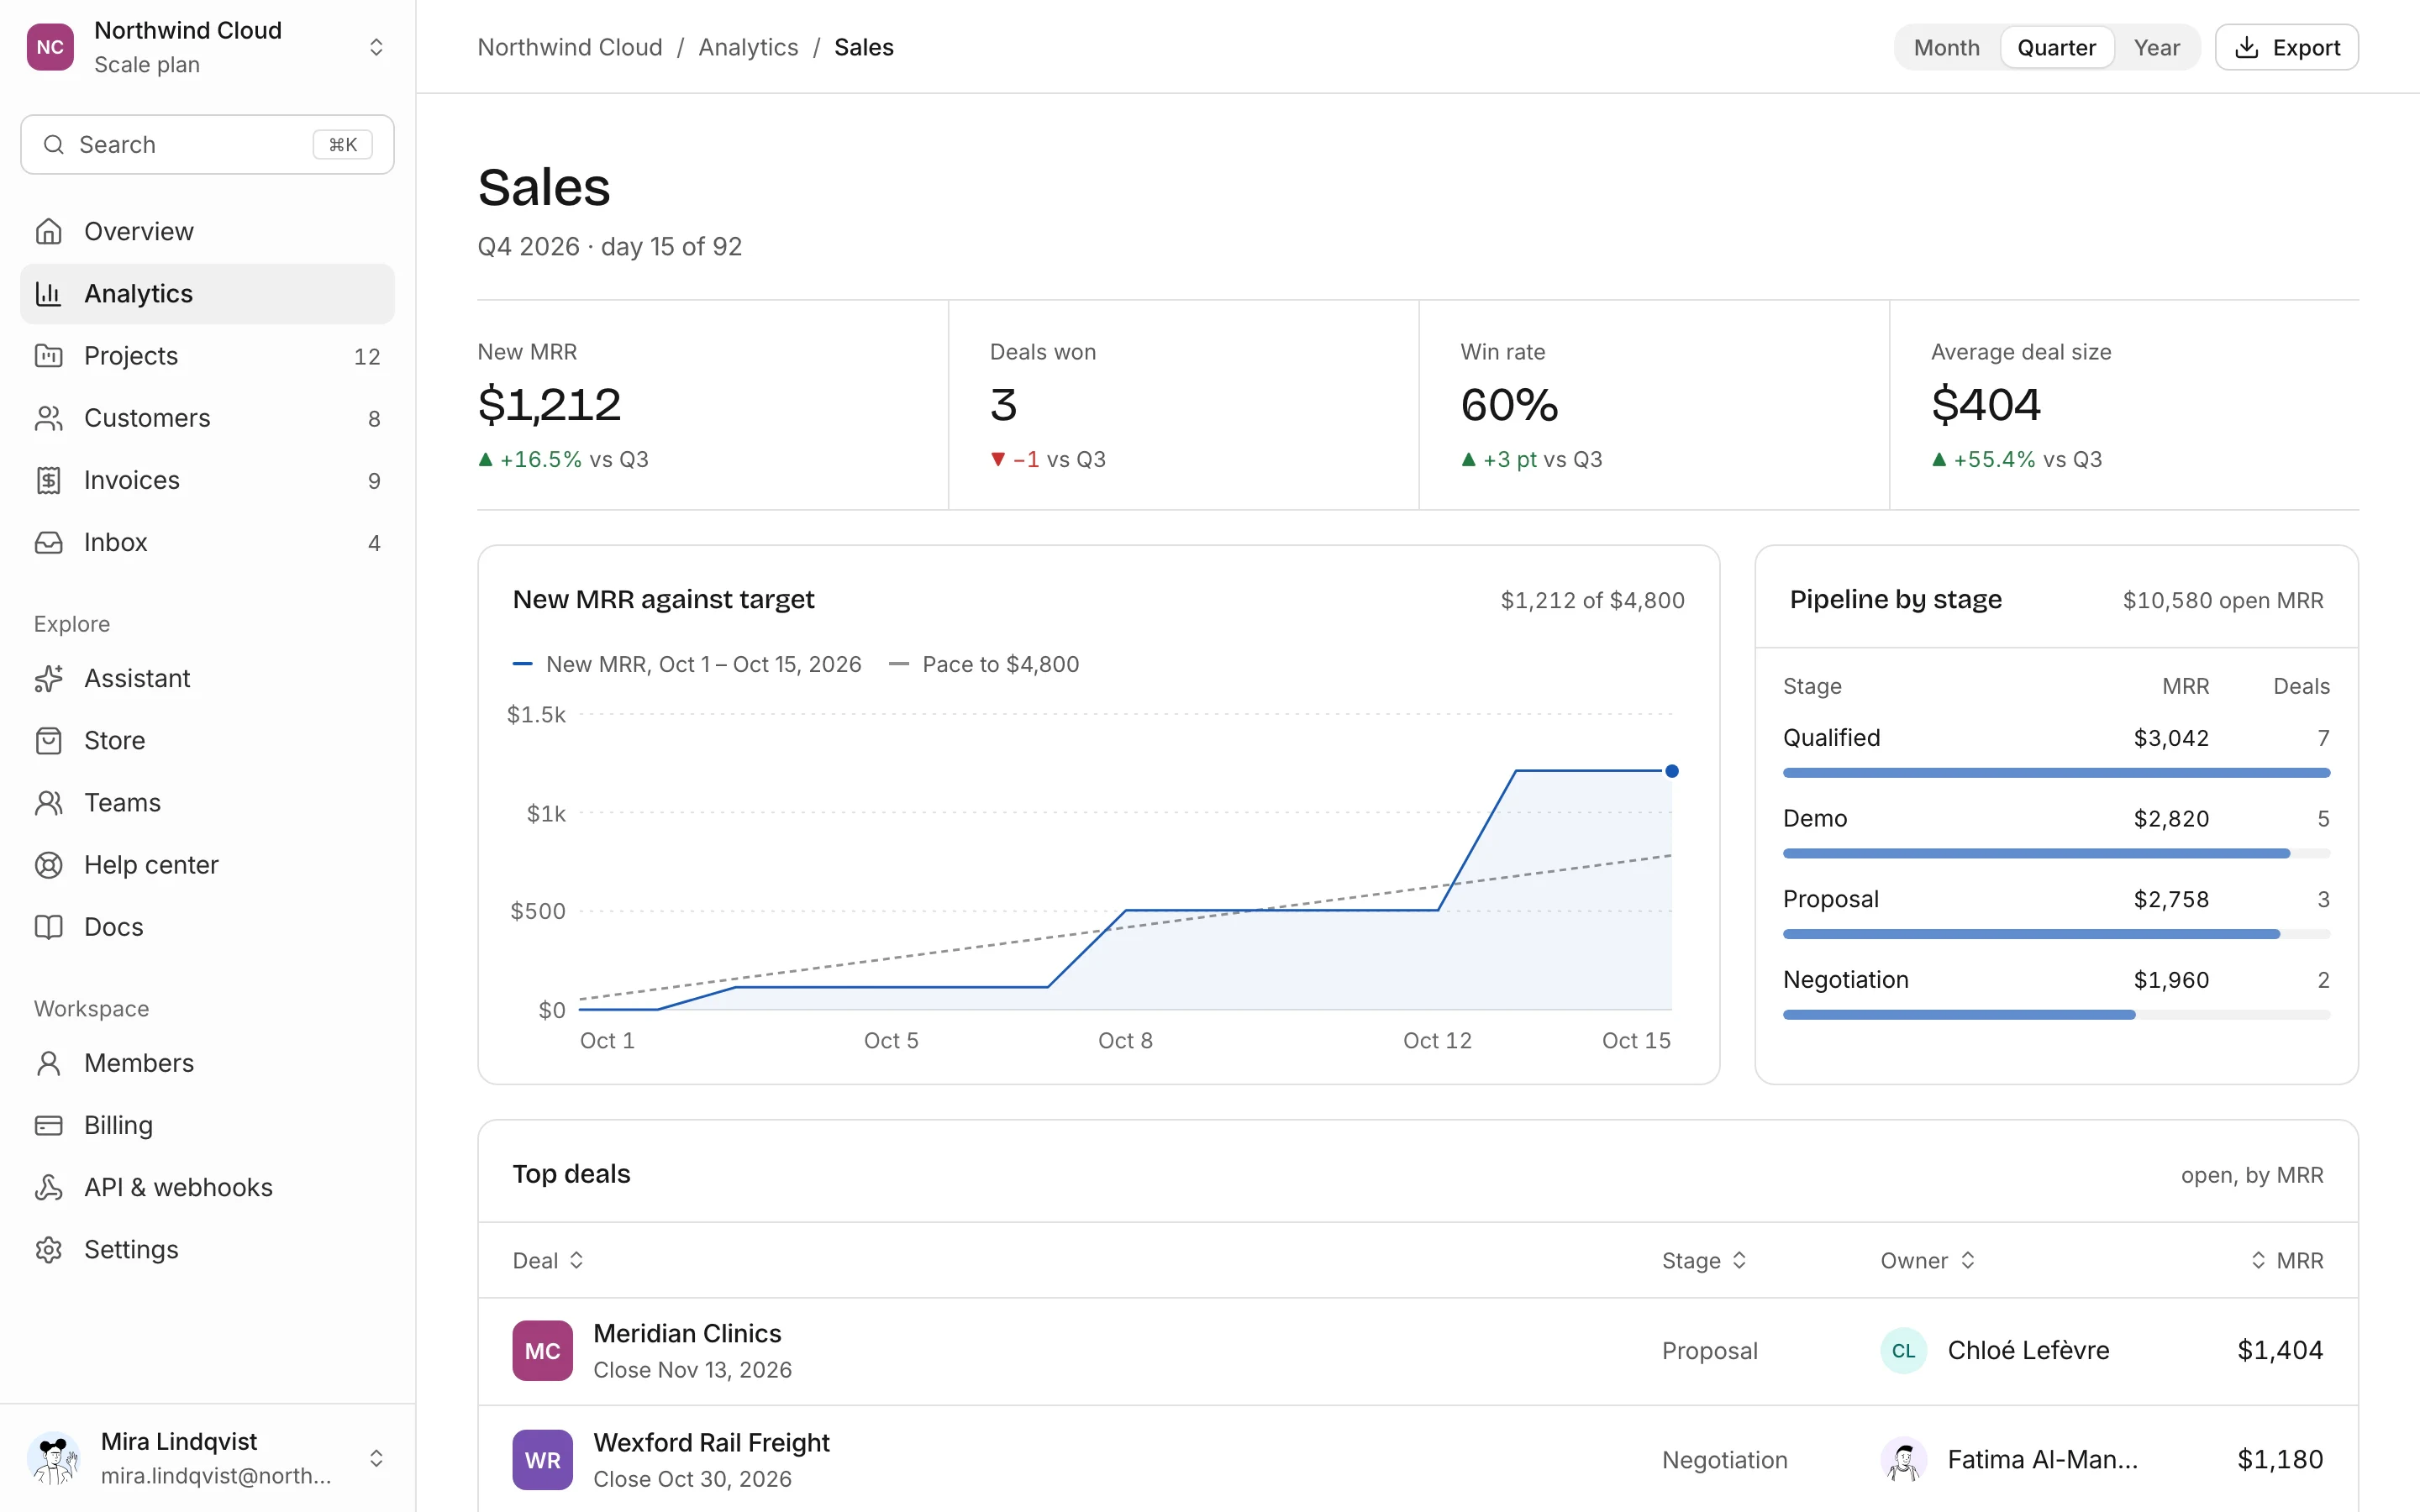Click the New MRR $1,212 value

(x=549, y=404)
